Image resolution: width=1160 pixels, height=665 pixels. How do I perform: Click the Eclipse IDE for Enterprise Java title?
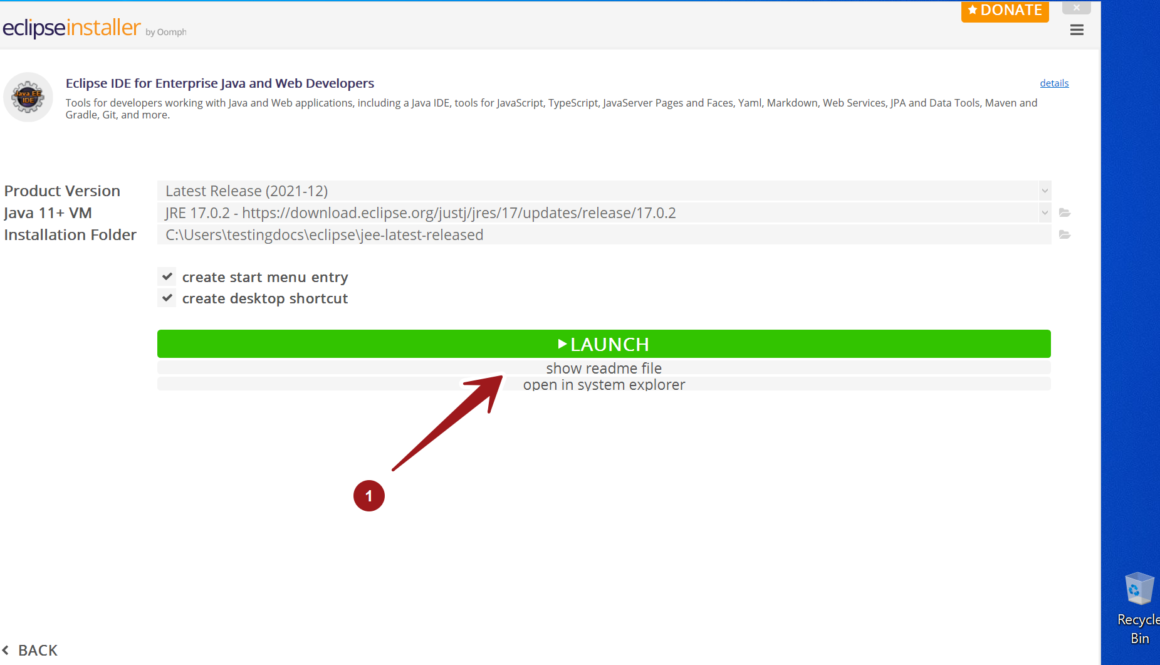[220, 83]
